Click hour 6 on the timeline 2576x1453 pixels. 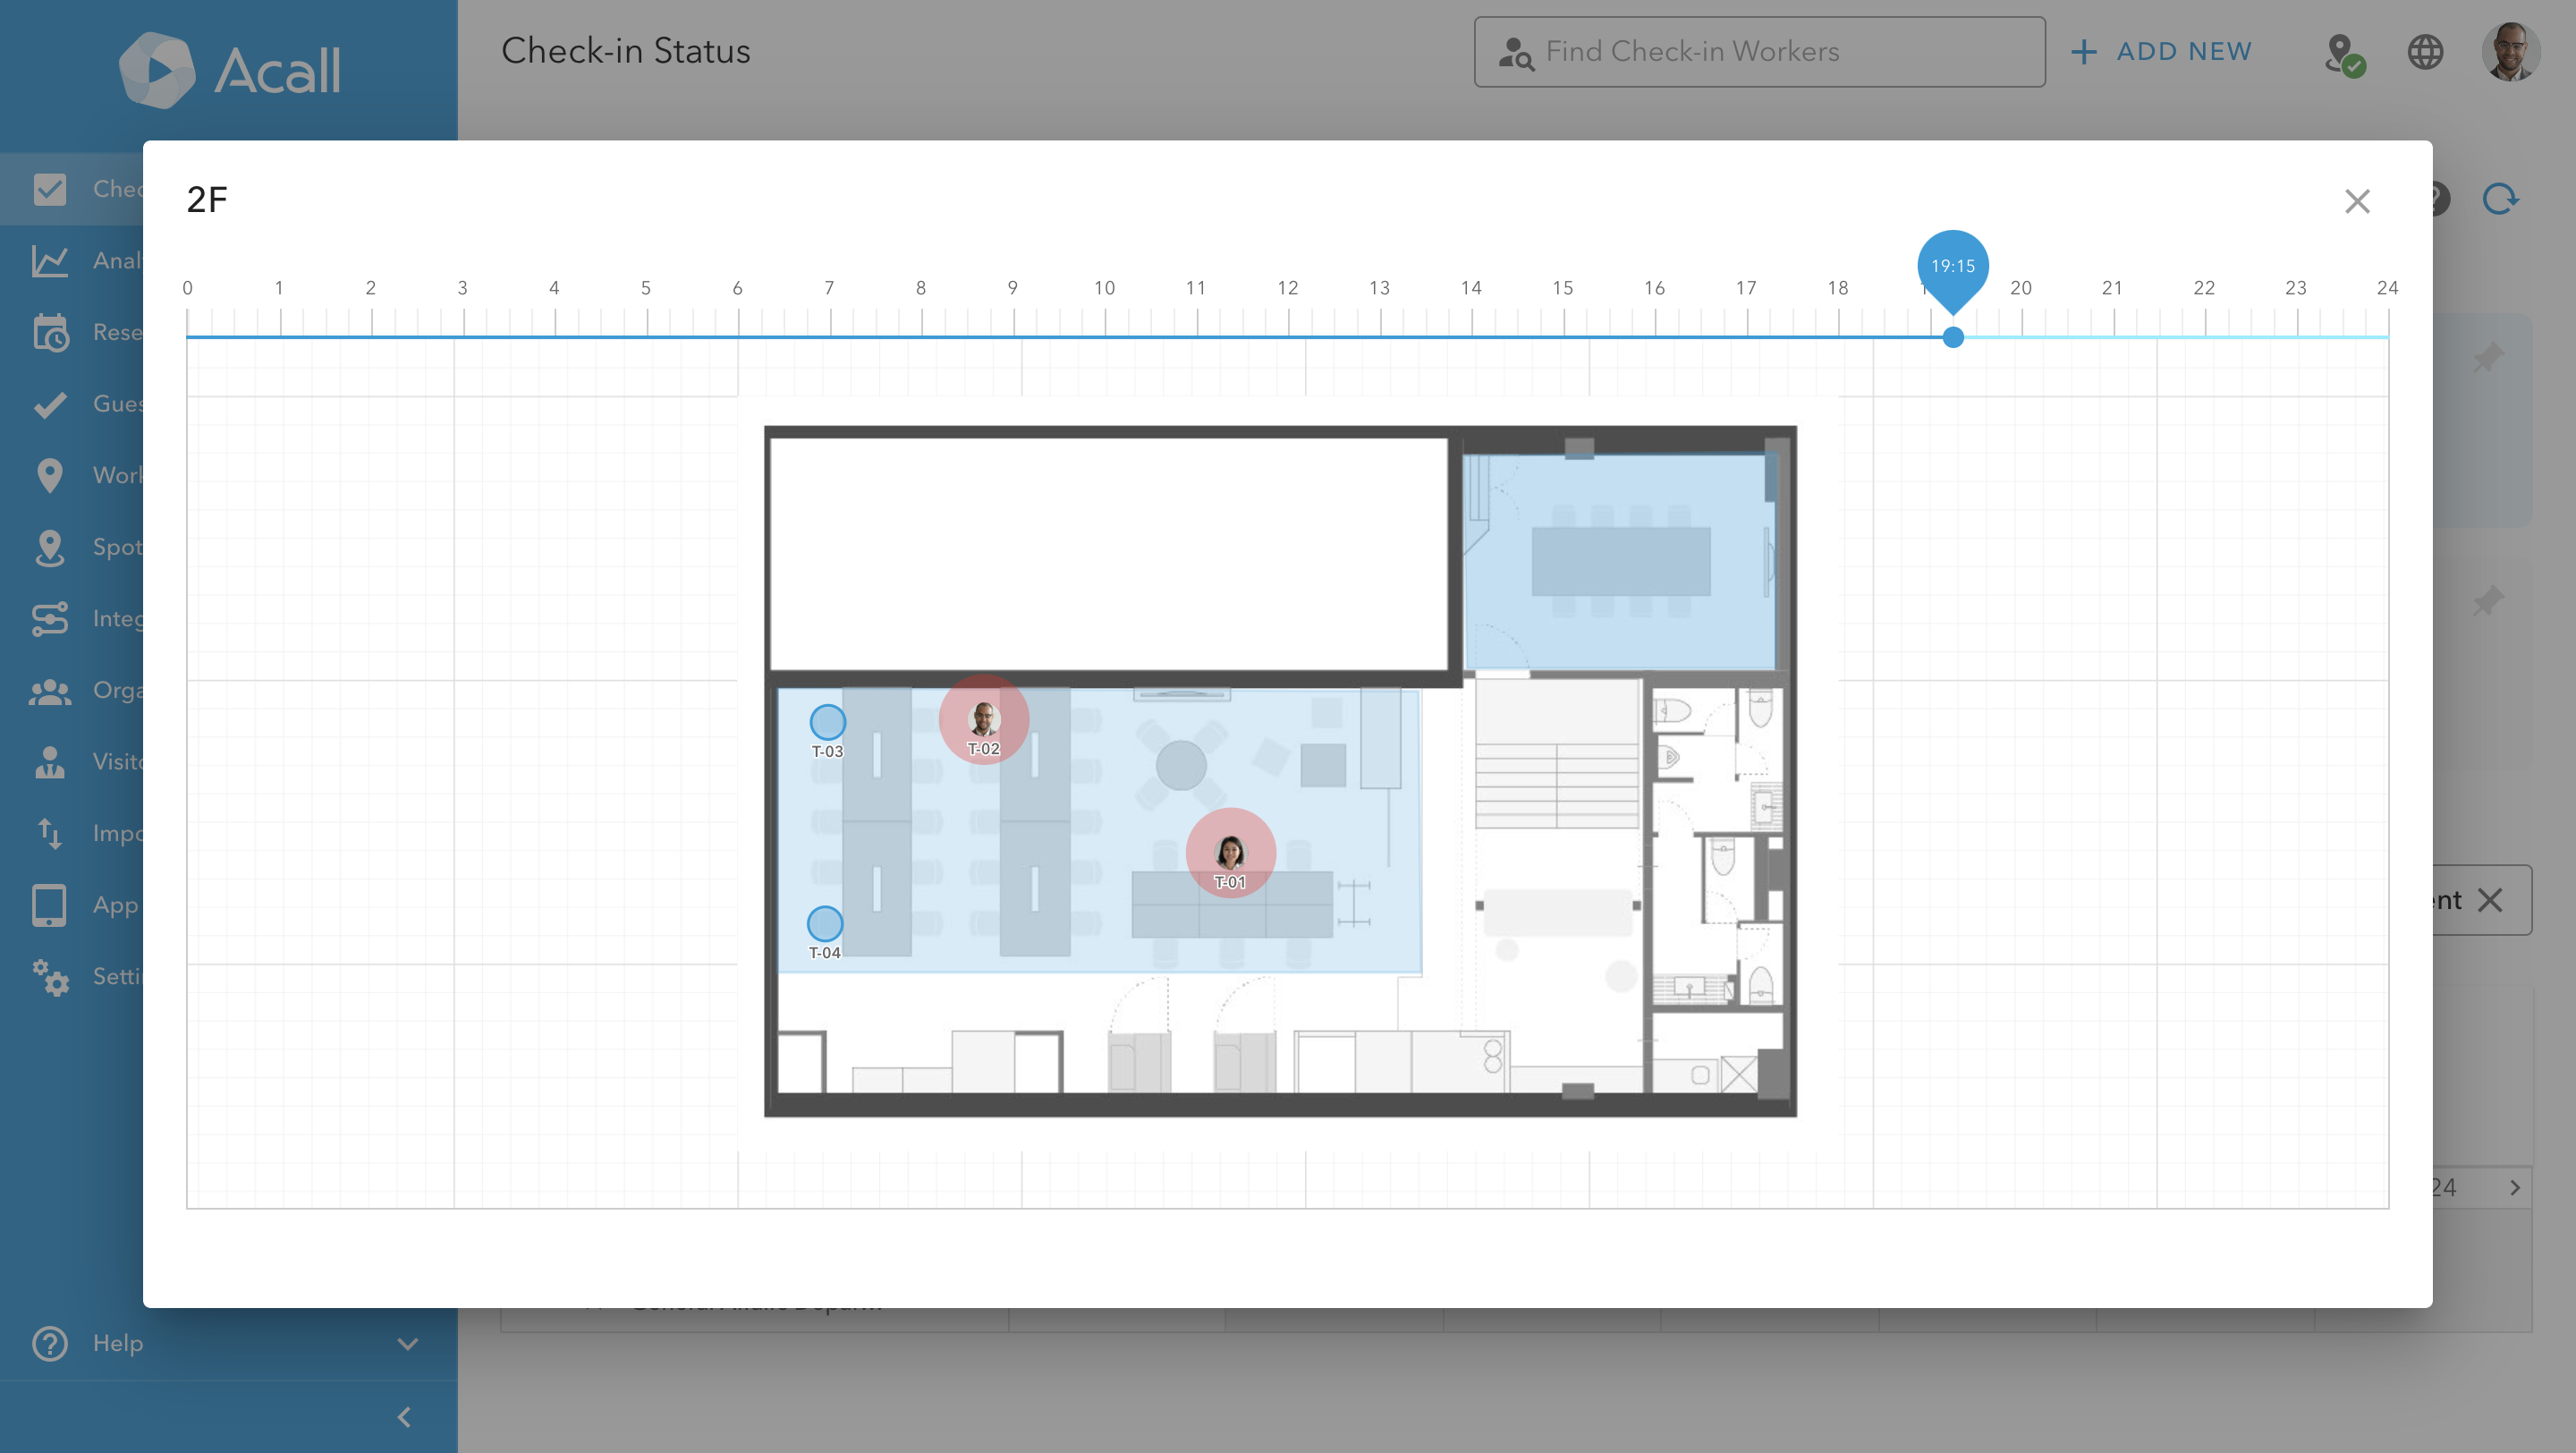(x=737, y=288)
